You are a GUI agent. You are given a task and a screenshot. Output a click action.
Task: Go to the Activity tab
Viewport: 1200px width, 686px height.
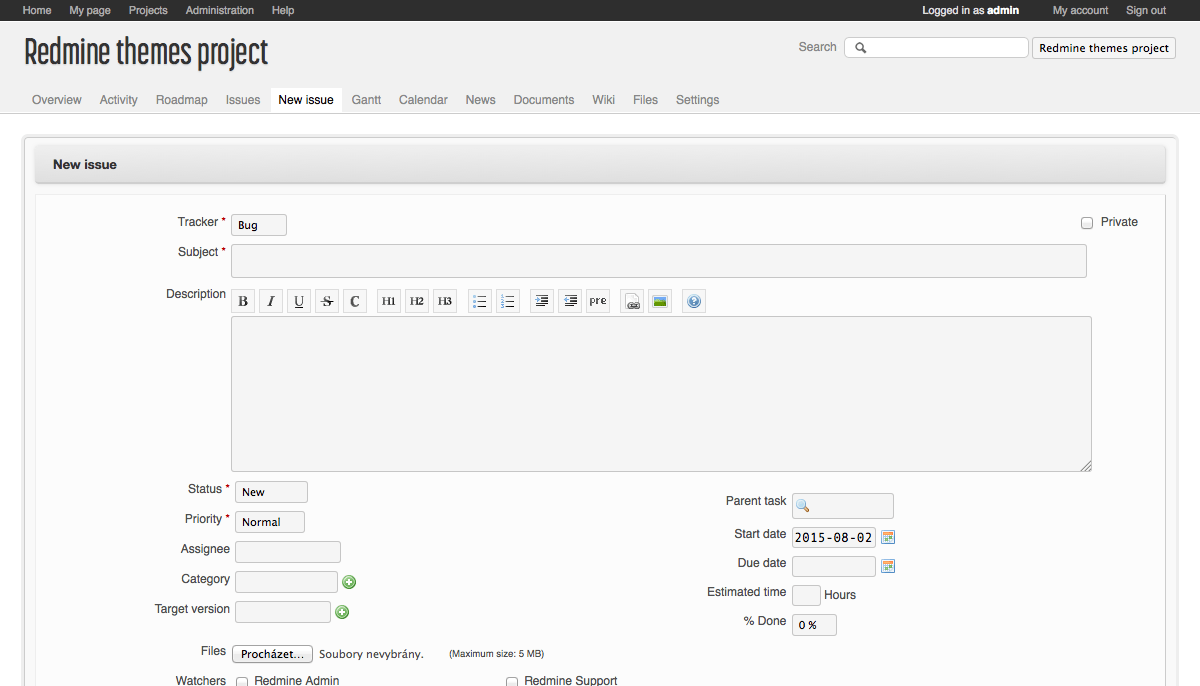coord(119,100)
